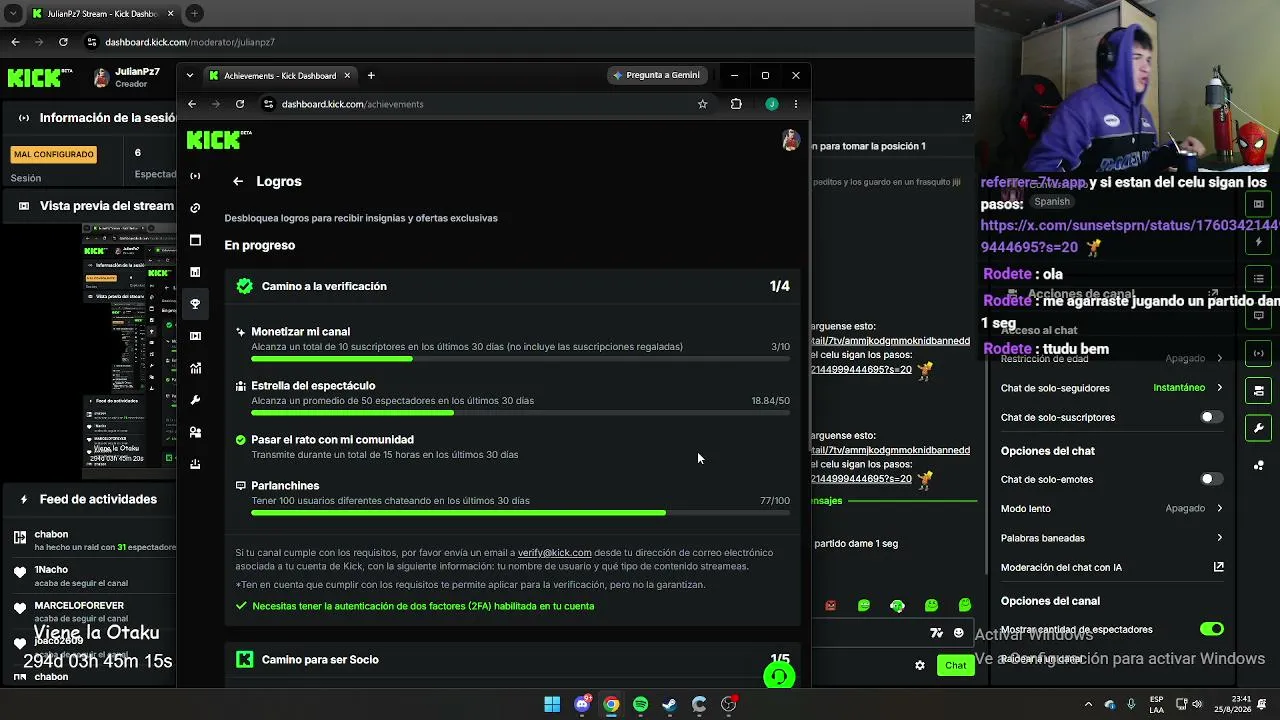Open the Chrome three-dot menu

coord(796,104)
